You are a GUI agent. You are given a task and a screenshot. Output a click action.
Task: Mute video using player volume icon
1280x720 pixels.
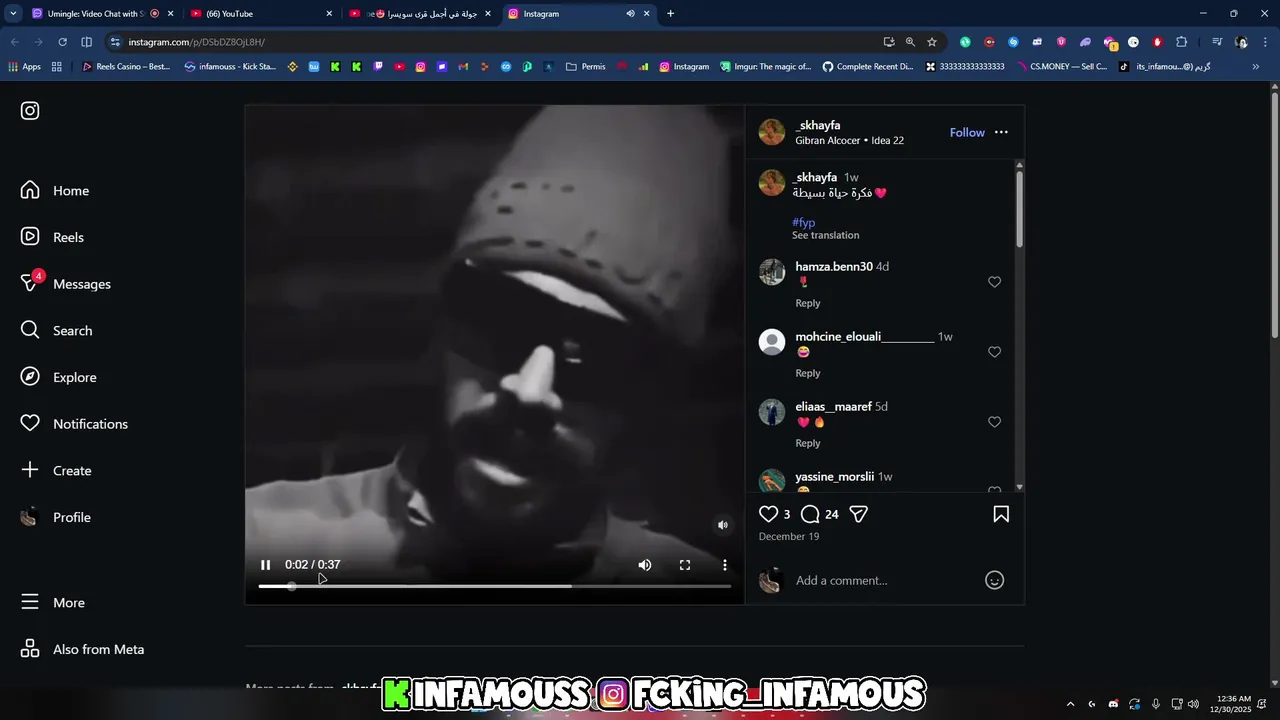point(645,565)
